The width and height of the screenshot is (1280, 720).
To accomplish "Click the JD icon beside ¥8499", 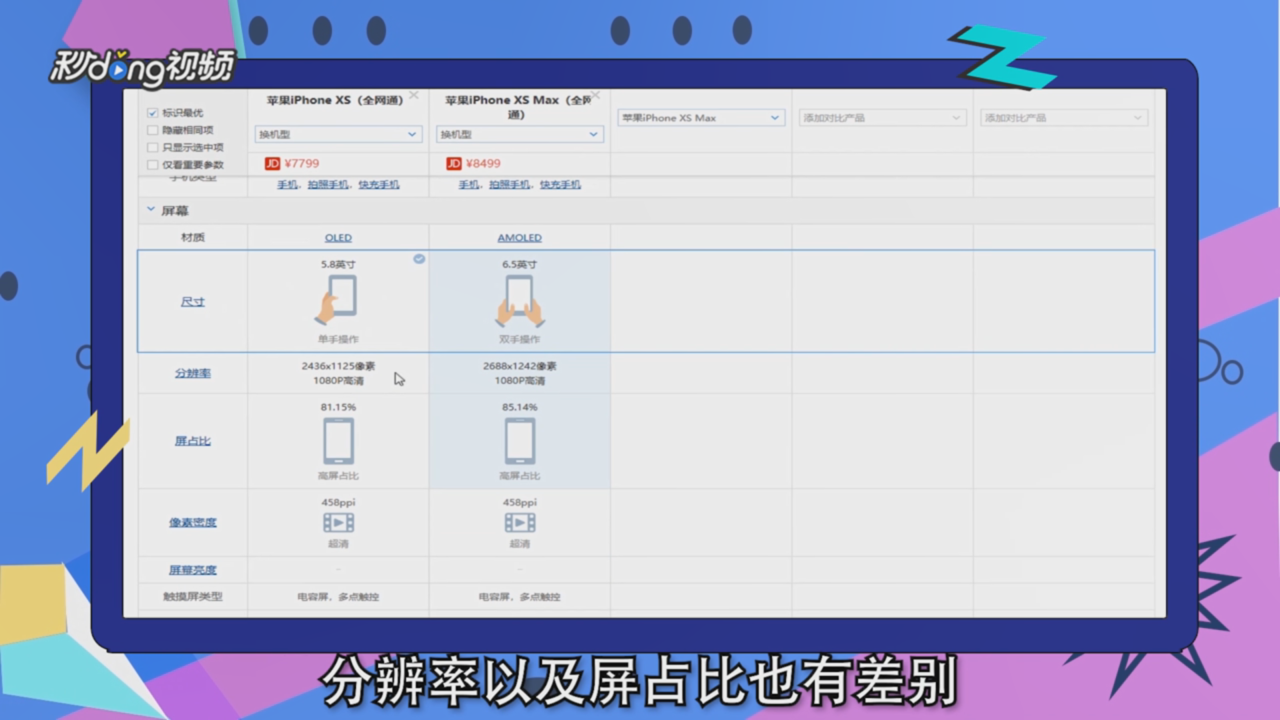I will pyautogui.click(x=454, y=163).
